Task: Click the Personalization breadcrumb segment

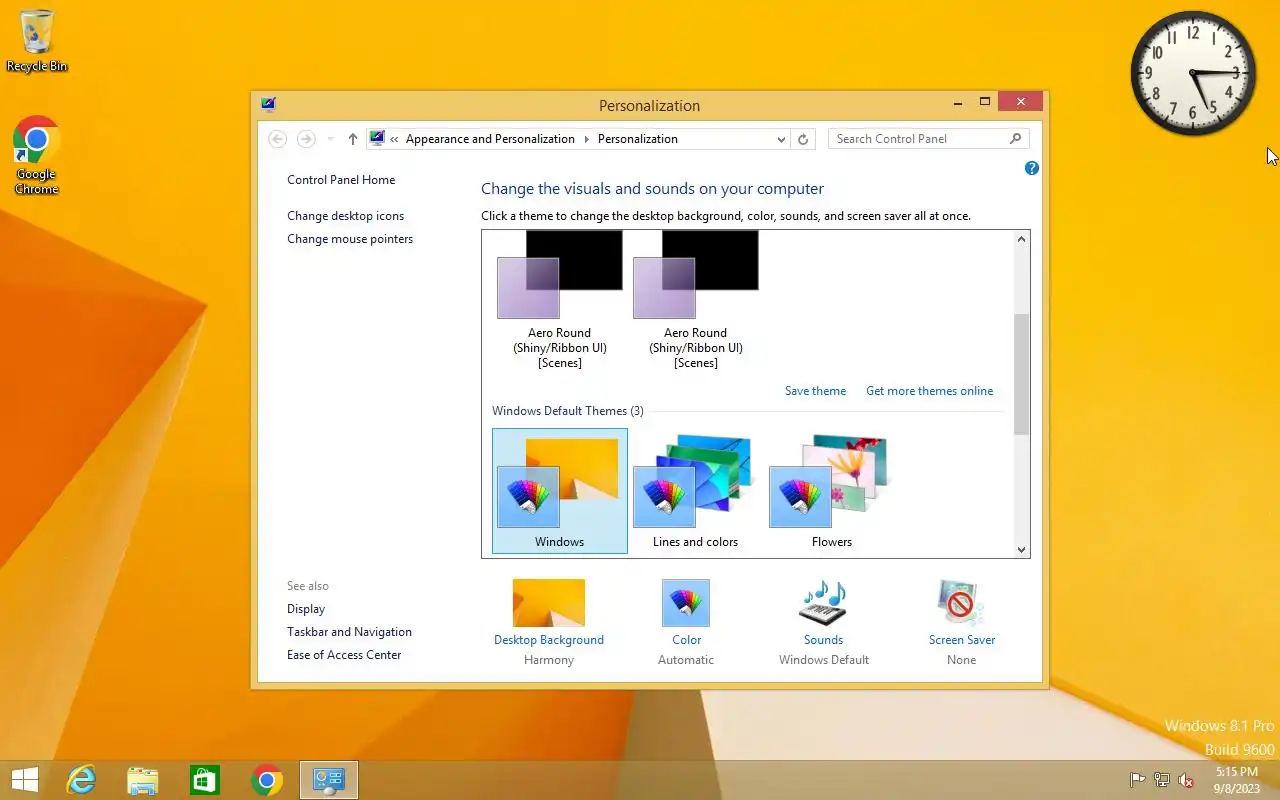Action: tap(637, 139)
